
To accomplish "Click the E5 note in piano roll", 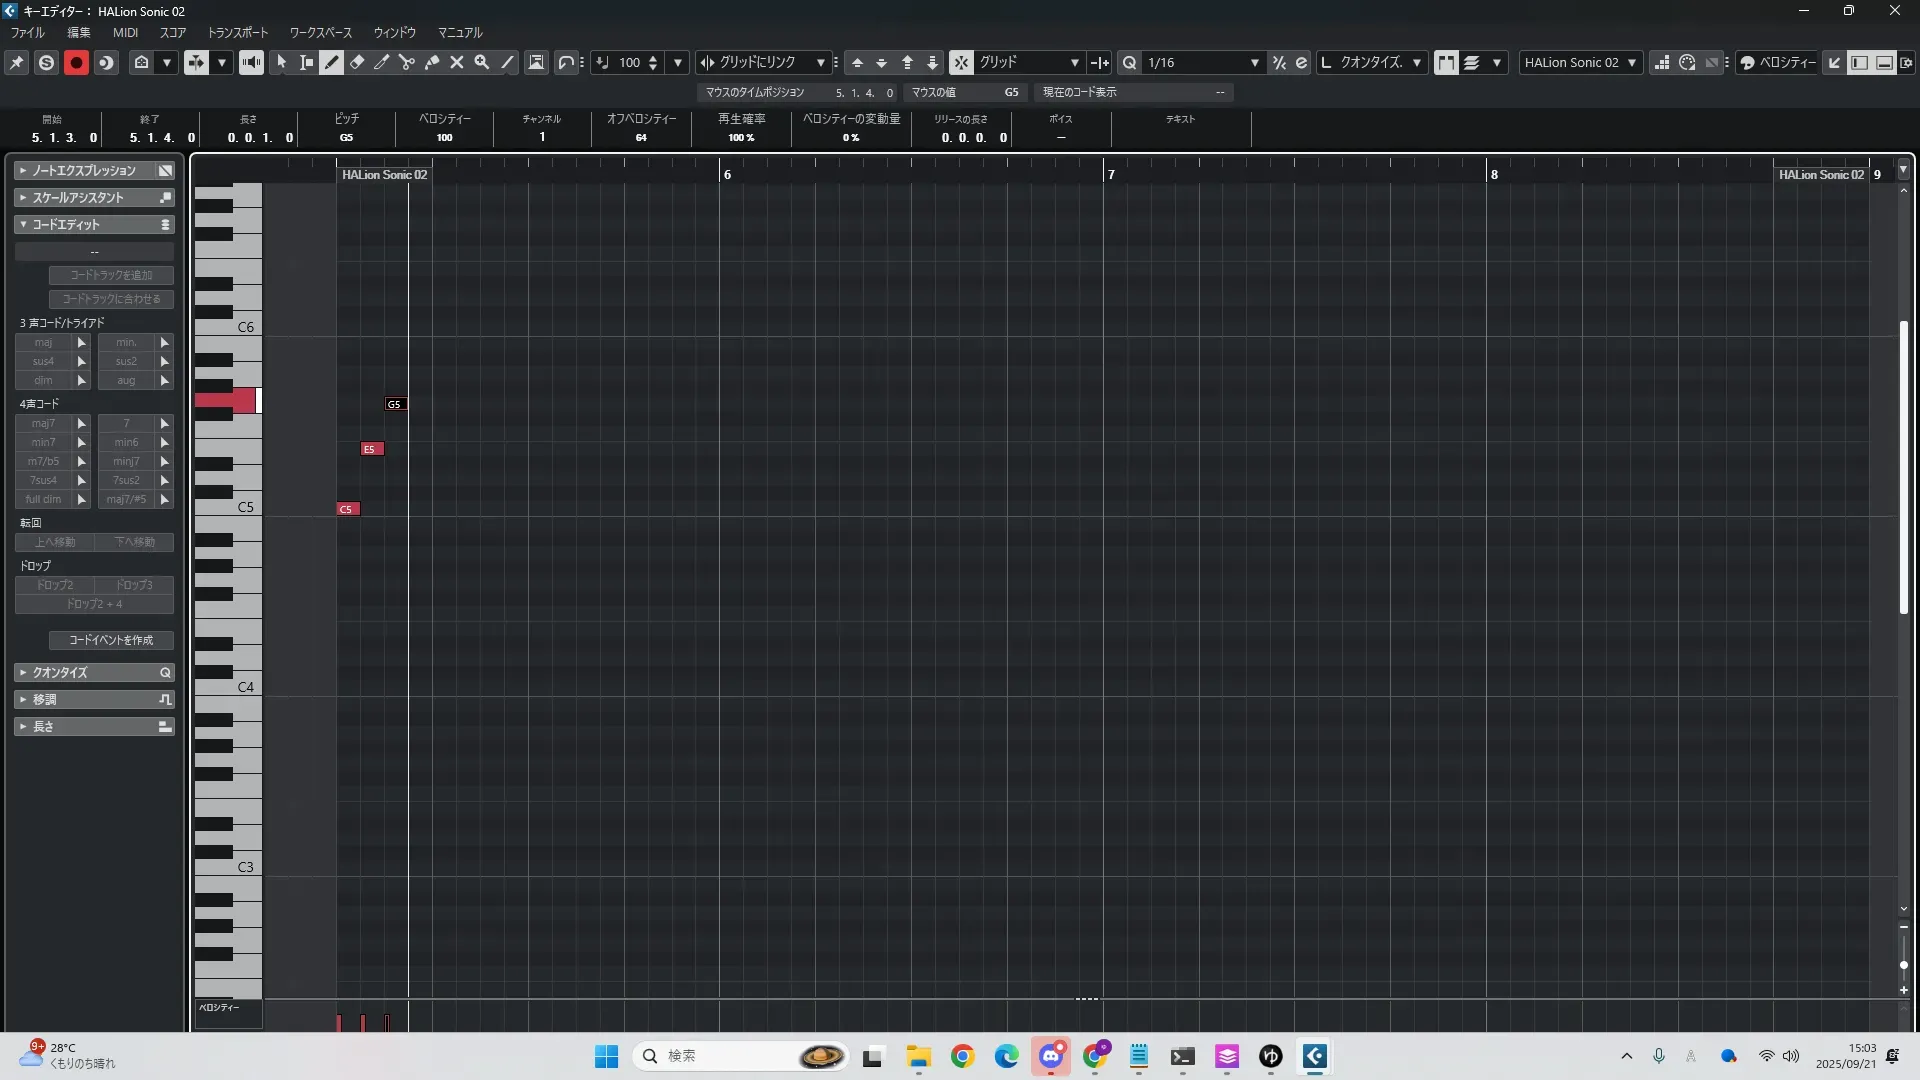I will 372,449.
